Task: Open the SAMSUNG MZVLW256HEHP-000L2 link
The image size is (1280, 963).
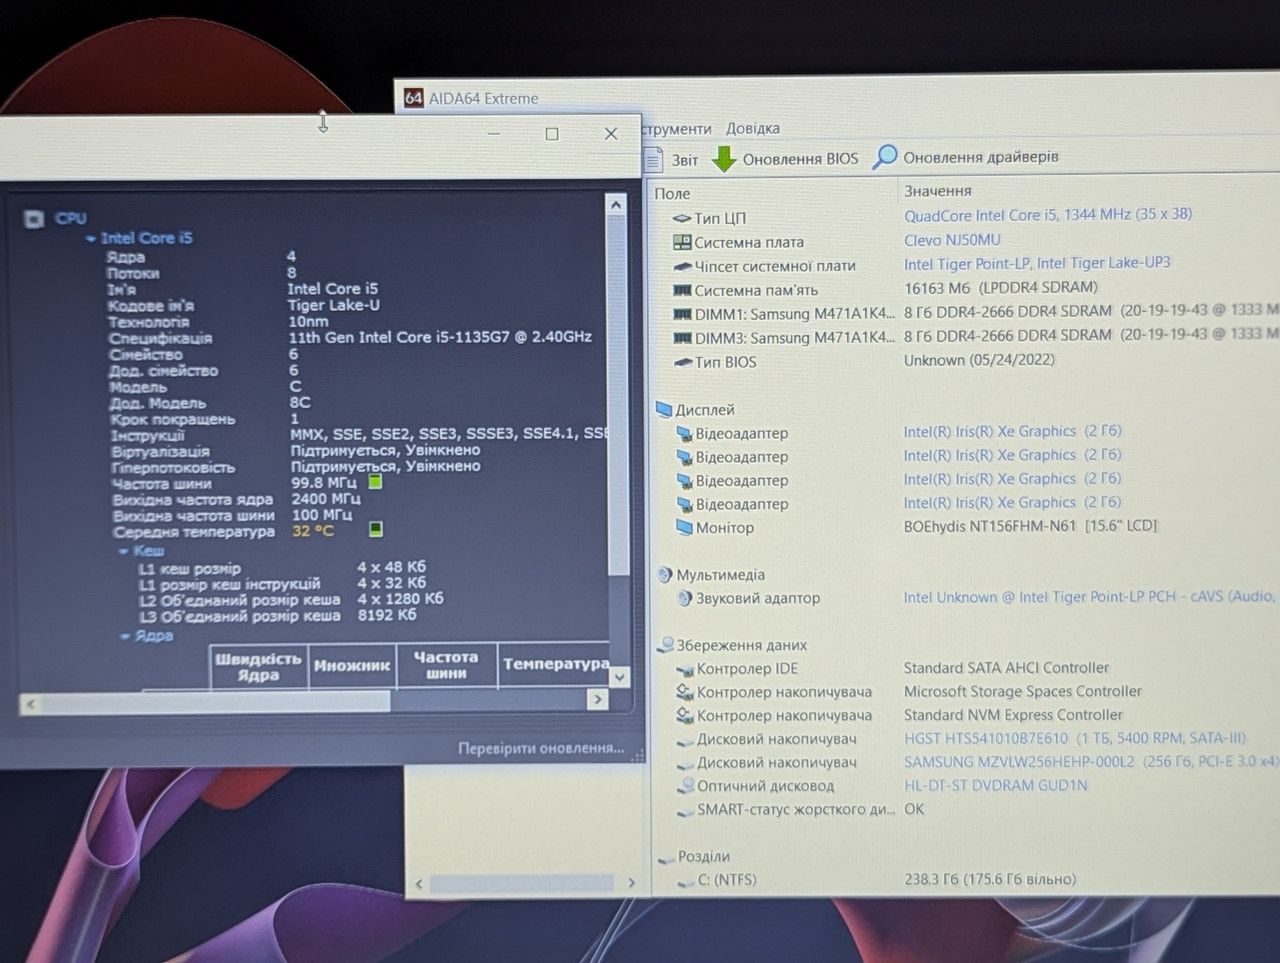Action: [x=1091, y=761]
